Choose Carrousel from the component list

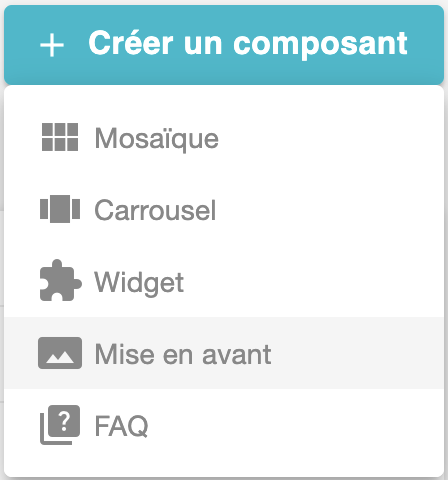pos(224,209)
